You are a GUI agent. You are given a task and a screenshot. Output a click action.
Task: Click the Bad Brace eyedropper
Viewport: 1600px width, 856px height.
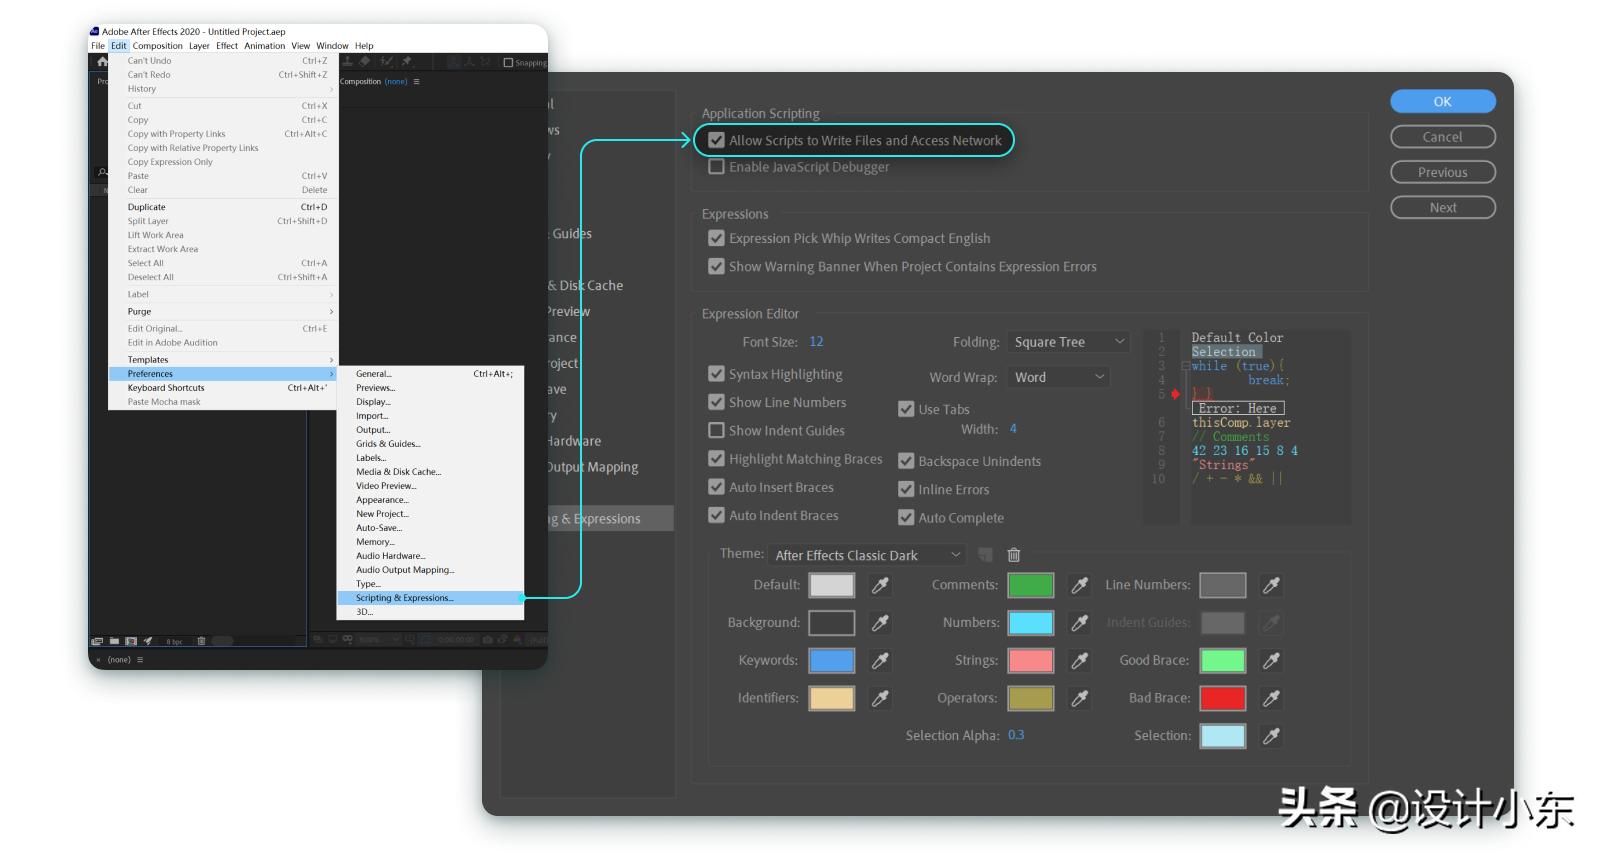pos(1271,699)
